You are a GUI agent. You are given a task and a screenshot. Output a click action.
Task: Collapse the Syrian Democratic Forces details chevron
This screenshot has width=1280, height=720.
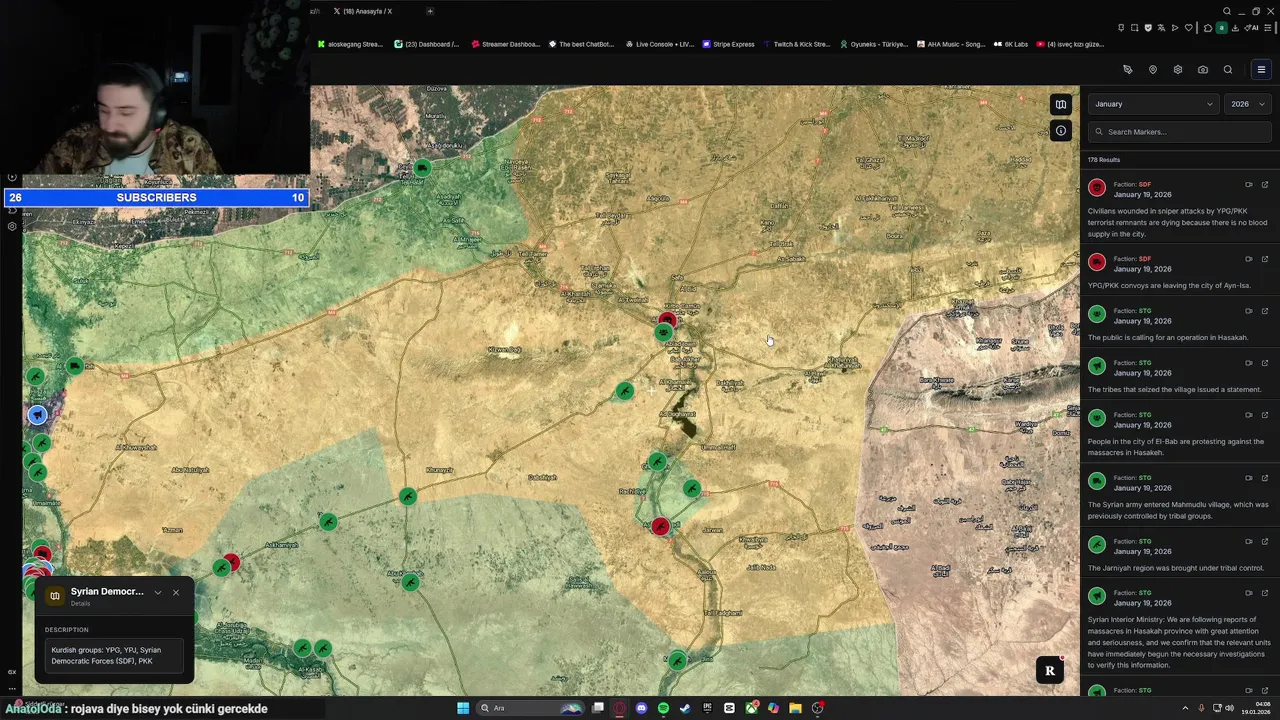157,592
